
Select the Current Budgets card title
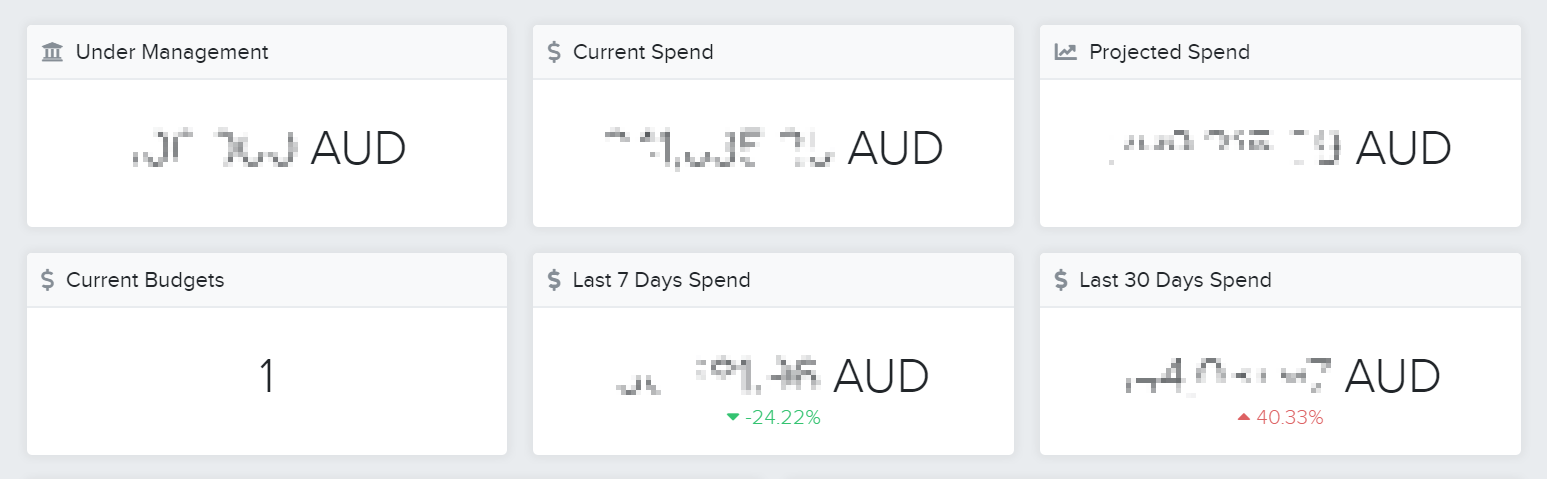pyautogui.click(x=145, y=280)
